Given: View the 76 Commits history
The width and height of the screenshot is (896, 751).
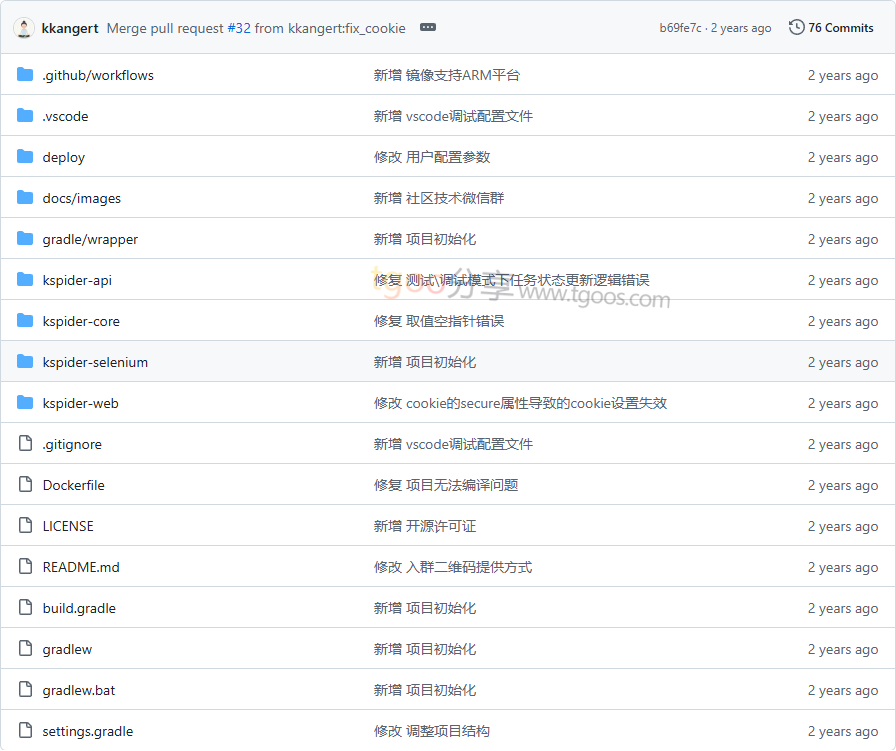Looking at the screenshot, I should tap(840, 28).
